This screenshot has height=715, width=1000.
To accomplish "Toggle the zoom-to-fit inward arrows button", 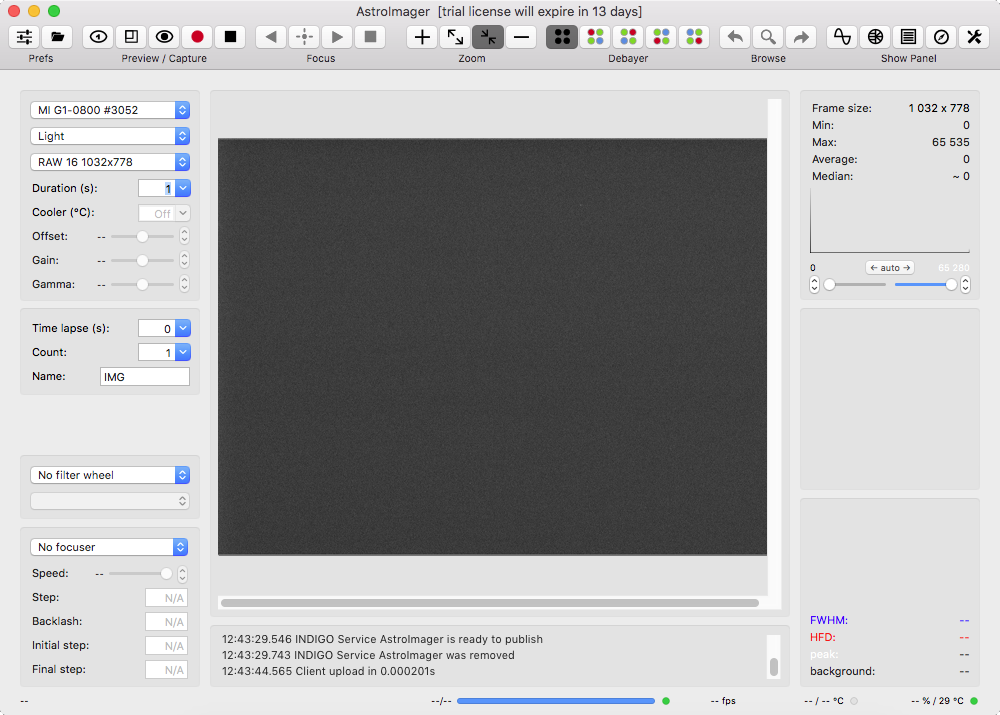I will pos(488,37).
